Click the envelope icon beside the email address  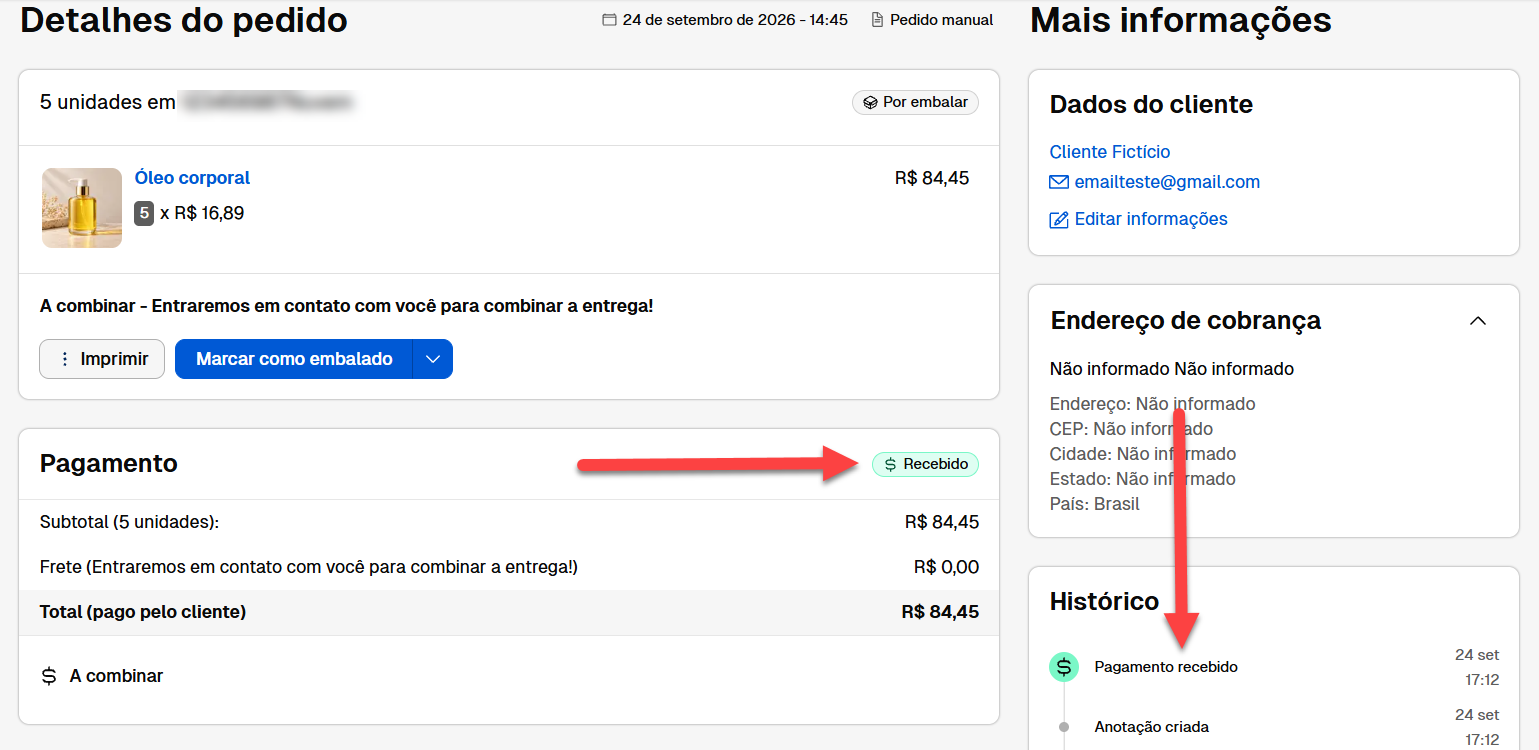click(x=1059, y=182)
